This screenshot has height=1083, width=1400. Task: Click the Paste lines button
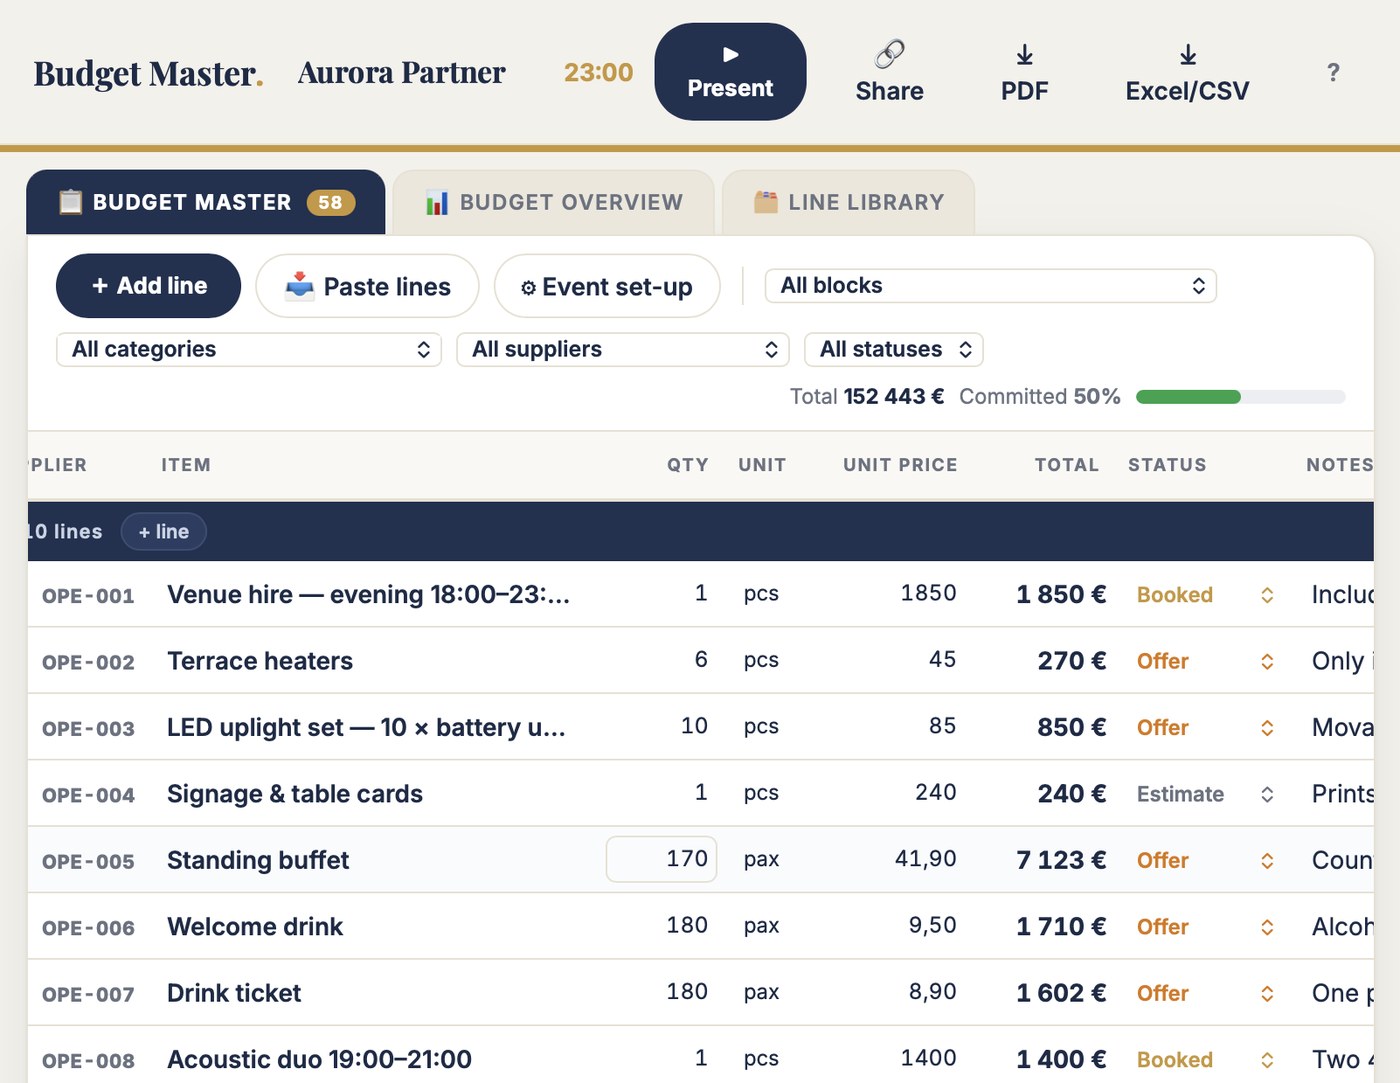click(367, 286)
